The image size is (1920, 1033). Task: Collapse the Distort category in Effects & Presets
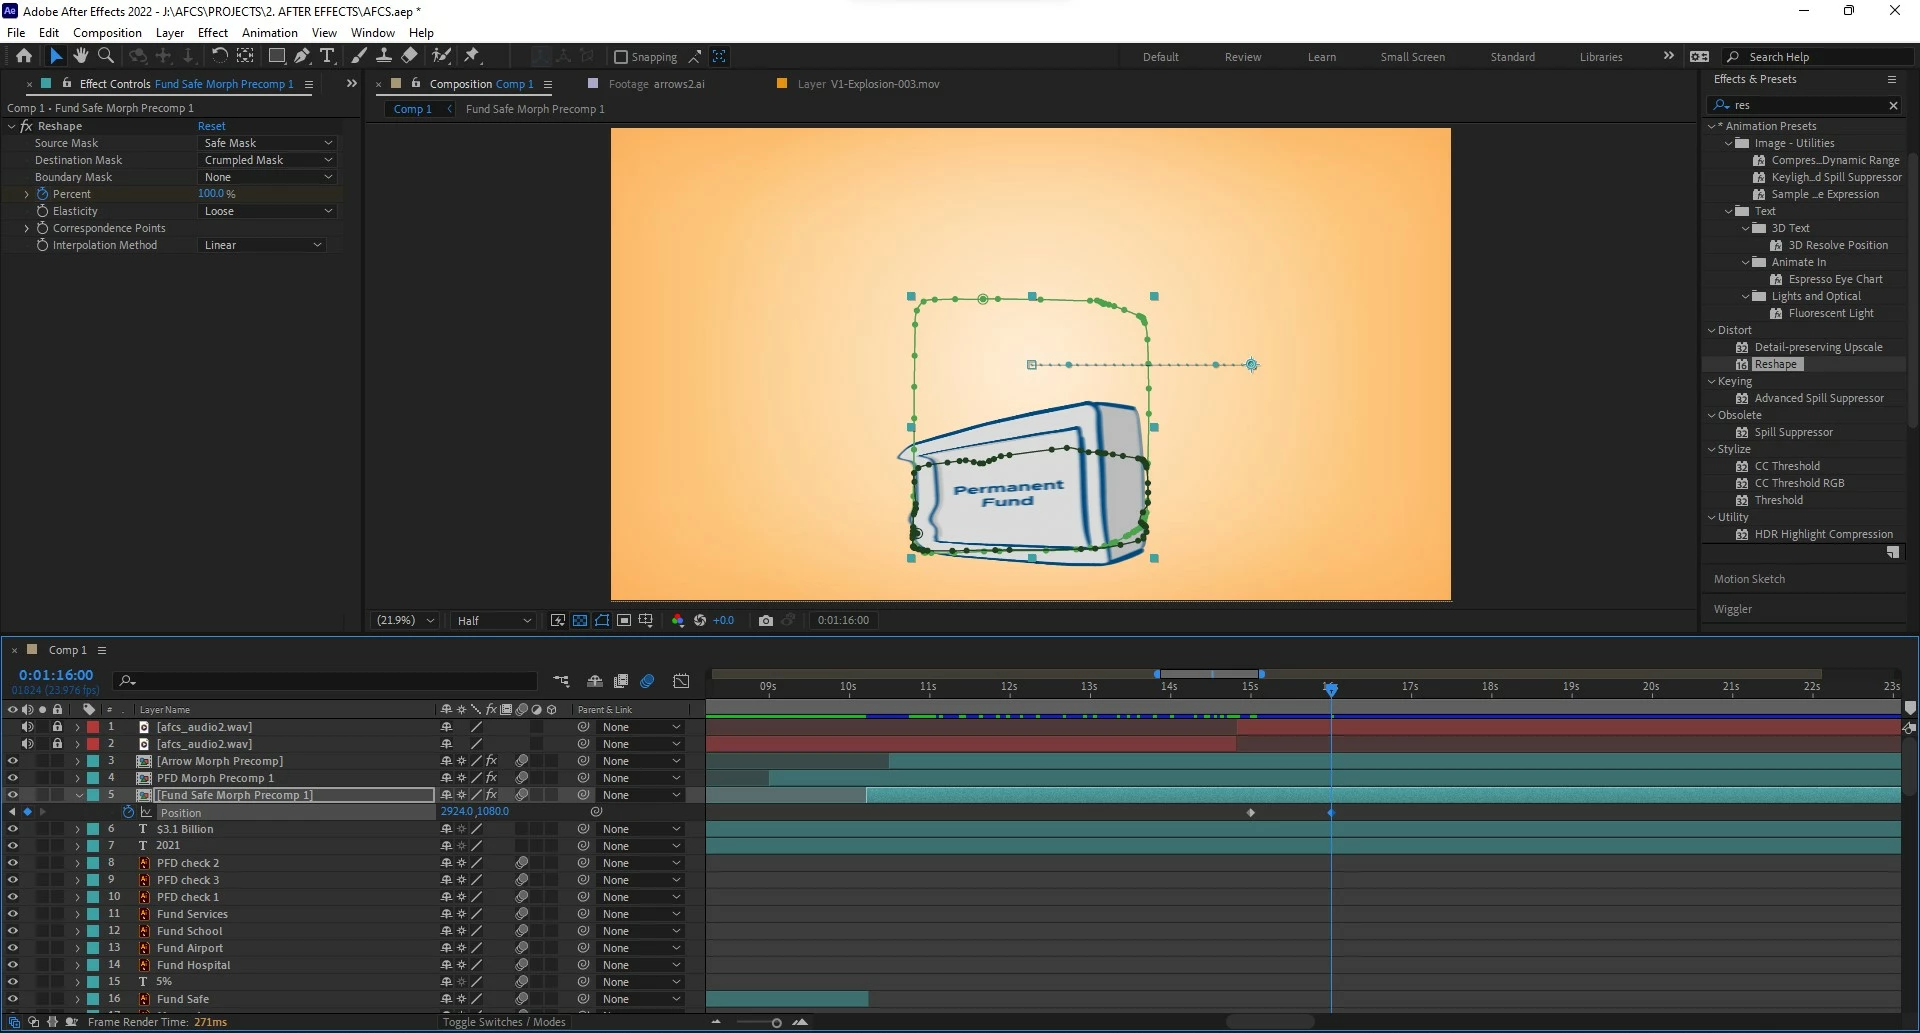pos(1711,330)
